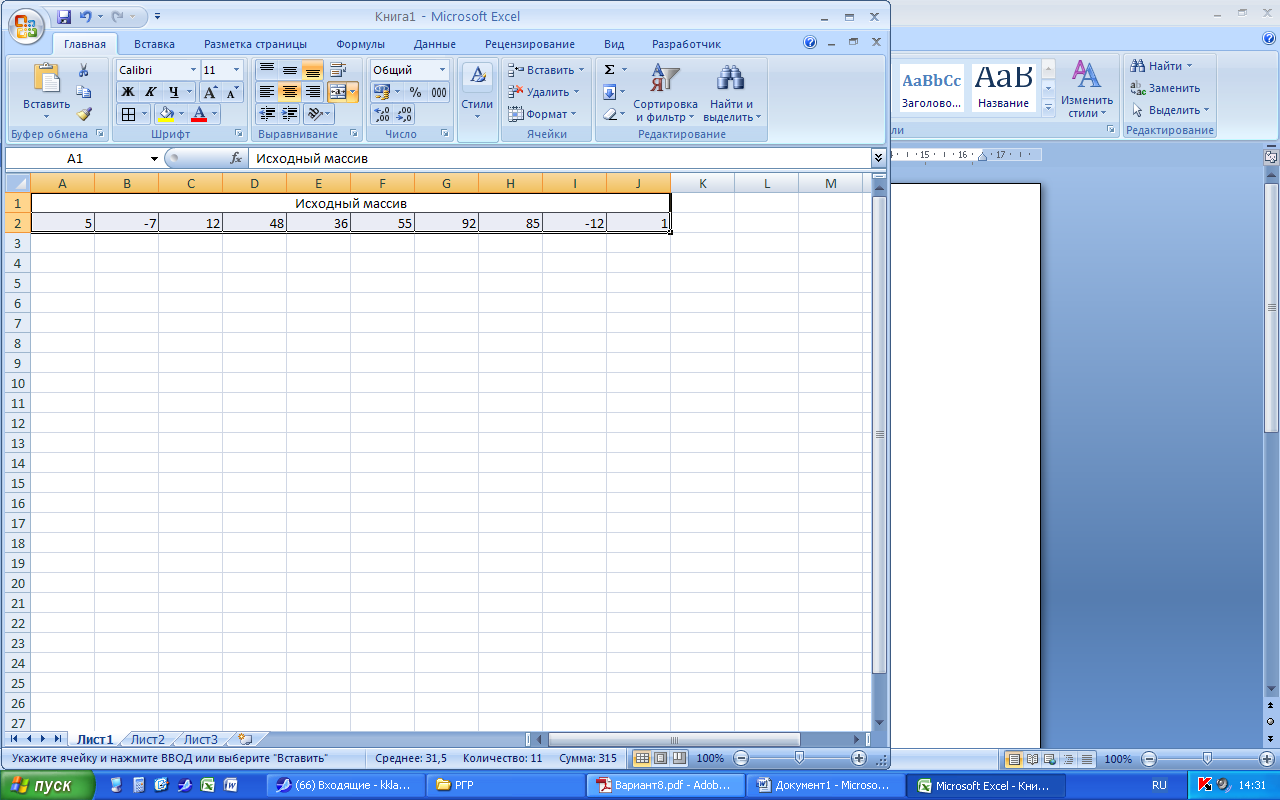The image size is (1280, 800).
Task: Open the Вставить cells dropdown
Action: [x=582, y=70]
